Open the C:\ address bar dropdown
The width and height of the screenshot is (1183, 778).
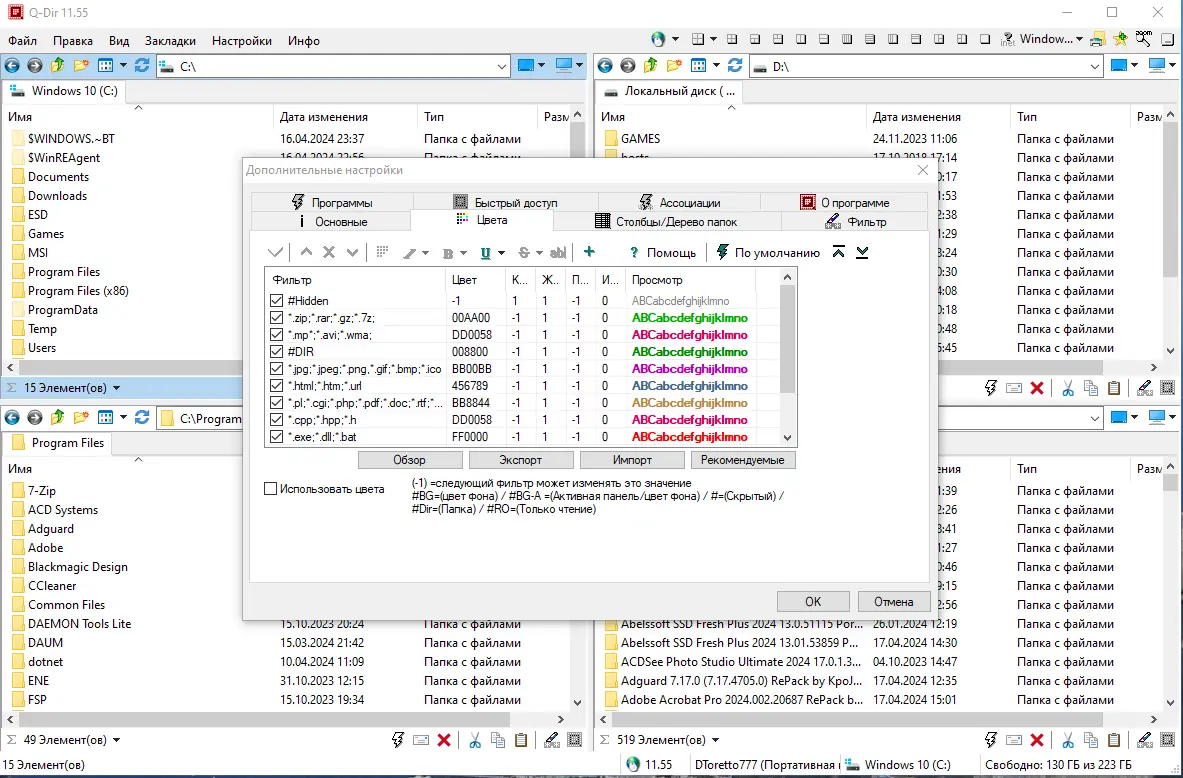[x=502, y=66]
